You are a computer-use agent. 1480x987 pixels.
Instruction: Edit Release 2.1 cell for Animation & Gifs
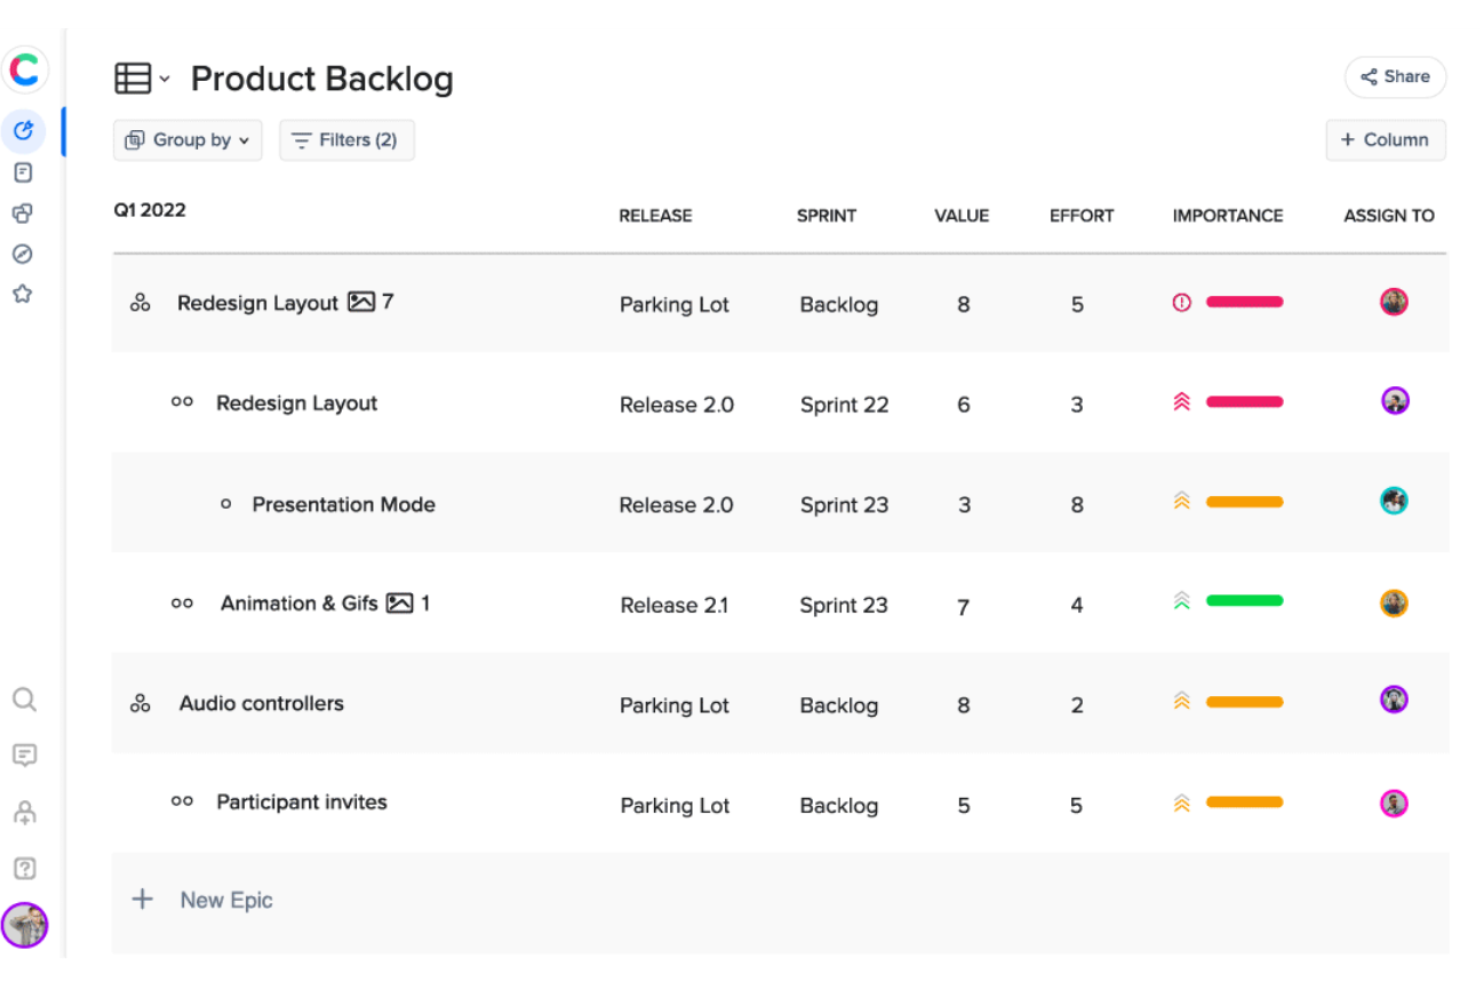(x=674, y=605)
